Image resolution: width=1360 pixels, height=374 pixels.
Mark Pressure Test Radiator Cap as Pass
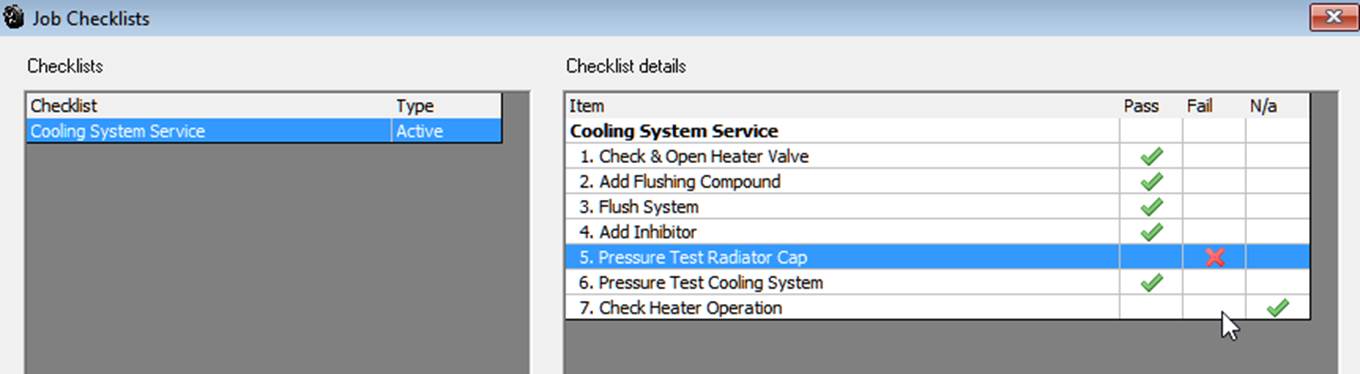1152,257
